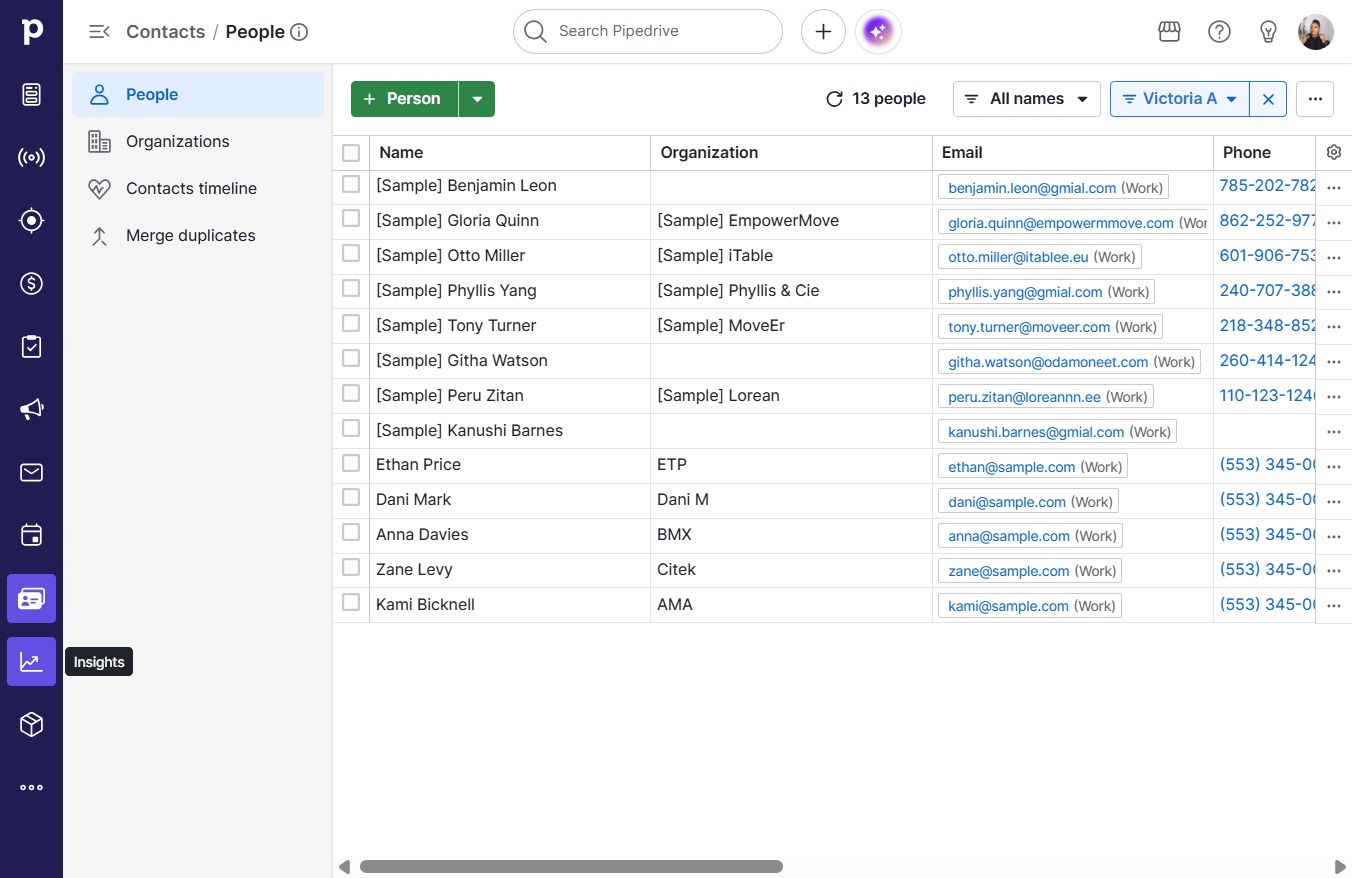
Task: Select the Ethan Price row checkbox
Action: [x=351, y=463]
